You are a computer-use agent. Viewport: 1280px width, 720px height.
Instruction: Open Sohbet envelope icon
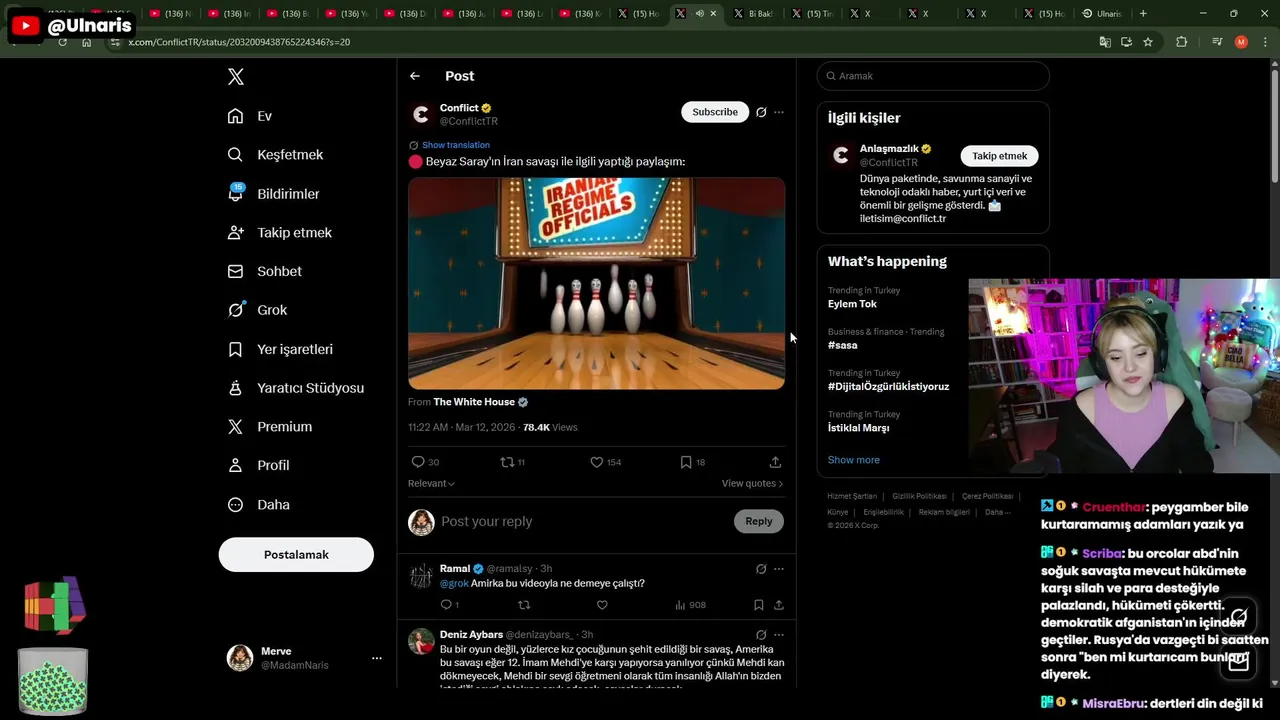click(235, 271)
